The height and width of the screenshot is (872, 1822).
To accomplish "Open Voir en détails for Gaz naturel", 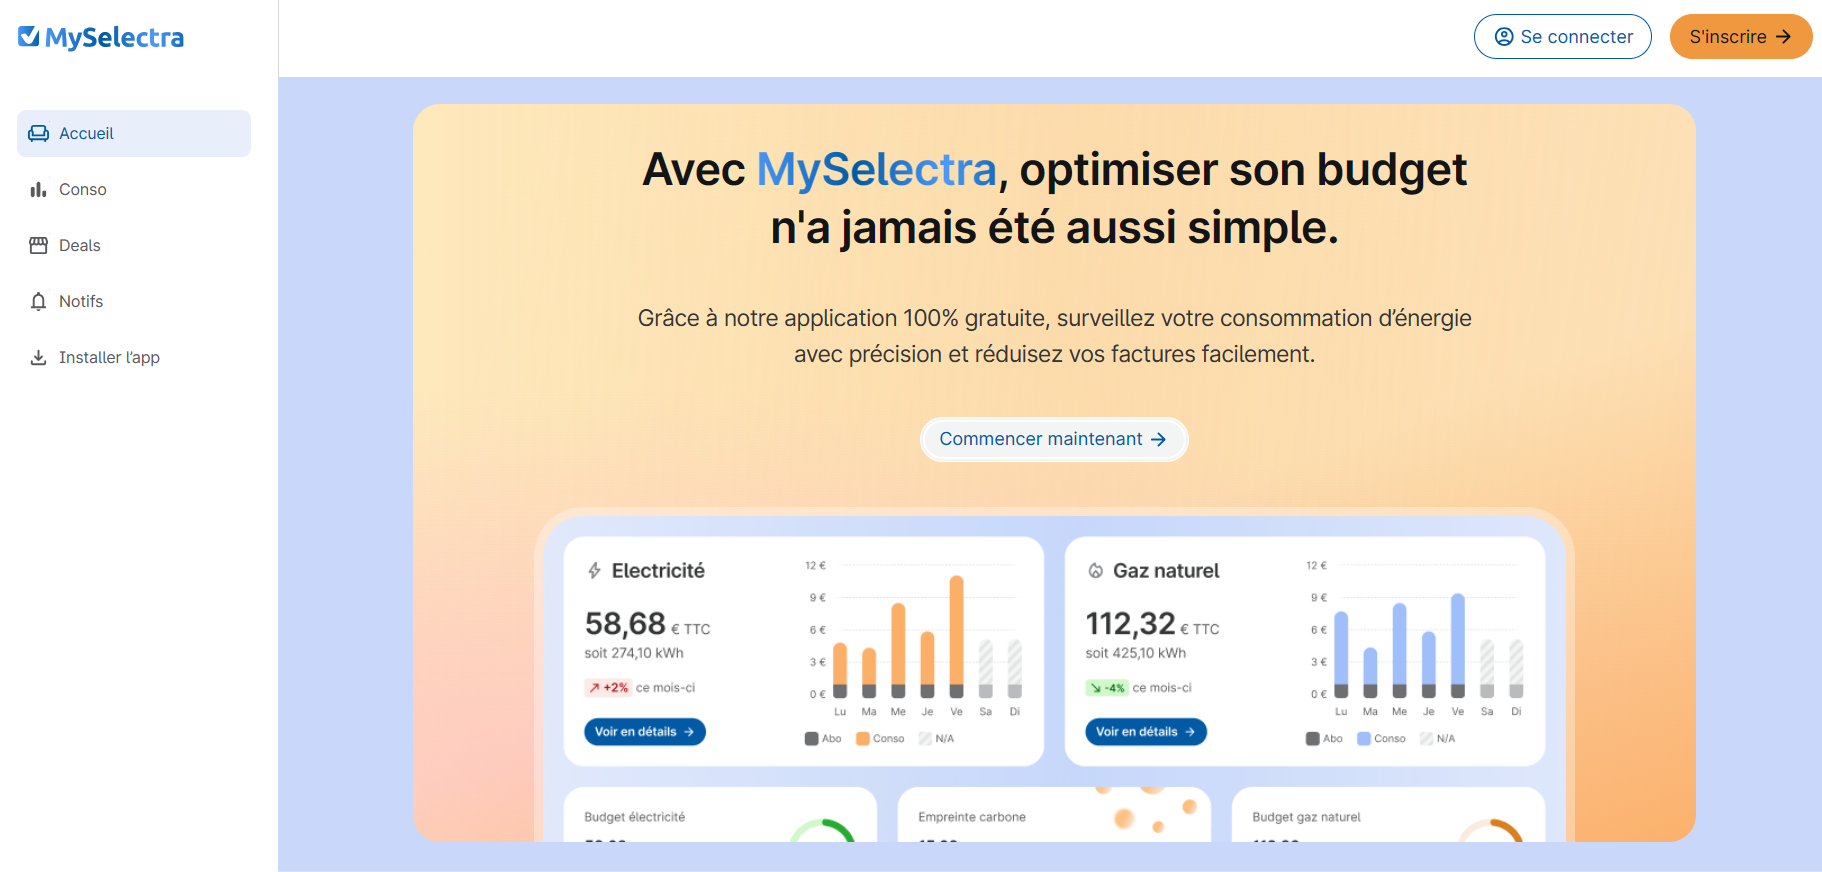I will point(1146,731).
